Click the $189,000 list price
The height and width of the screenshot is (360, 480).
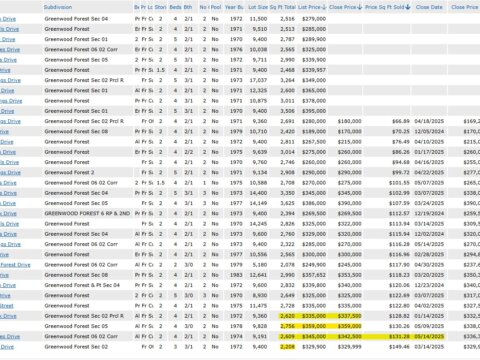[x=314, y=131]
